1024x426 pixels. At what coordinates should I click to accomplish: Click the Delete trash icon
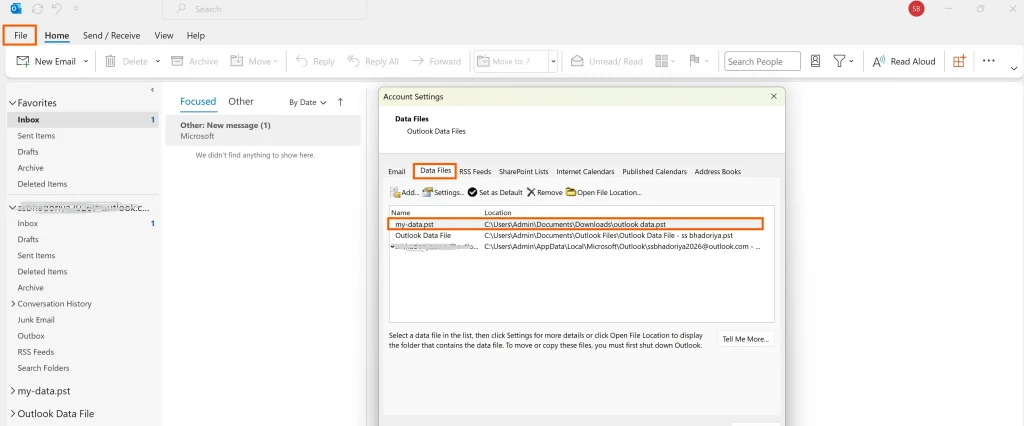[x=110, y=61]
